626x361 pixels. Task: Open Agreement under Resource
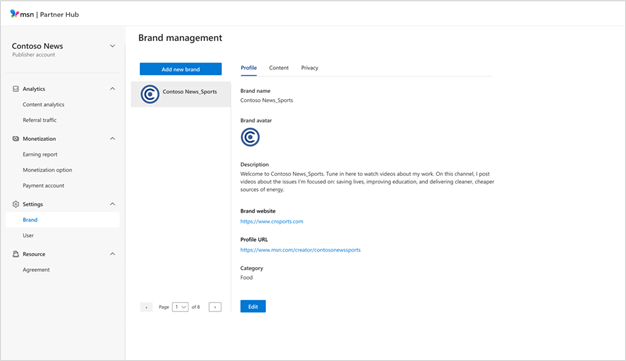[x=36, y=270]
